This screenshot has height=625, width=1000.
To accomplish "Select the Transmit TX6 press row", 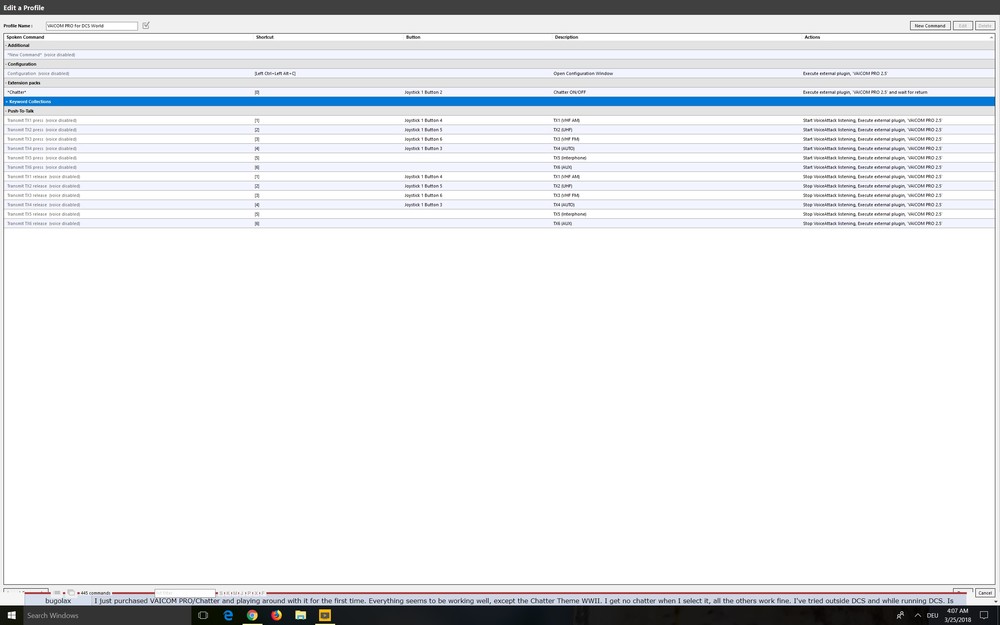I will (499, 167).
